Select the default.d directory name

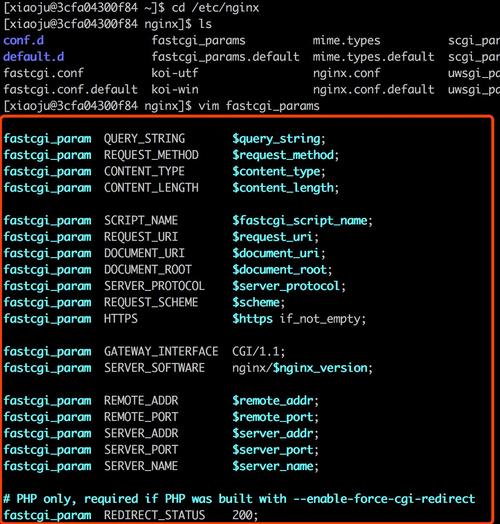coord(33,57)
